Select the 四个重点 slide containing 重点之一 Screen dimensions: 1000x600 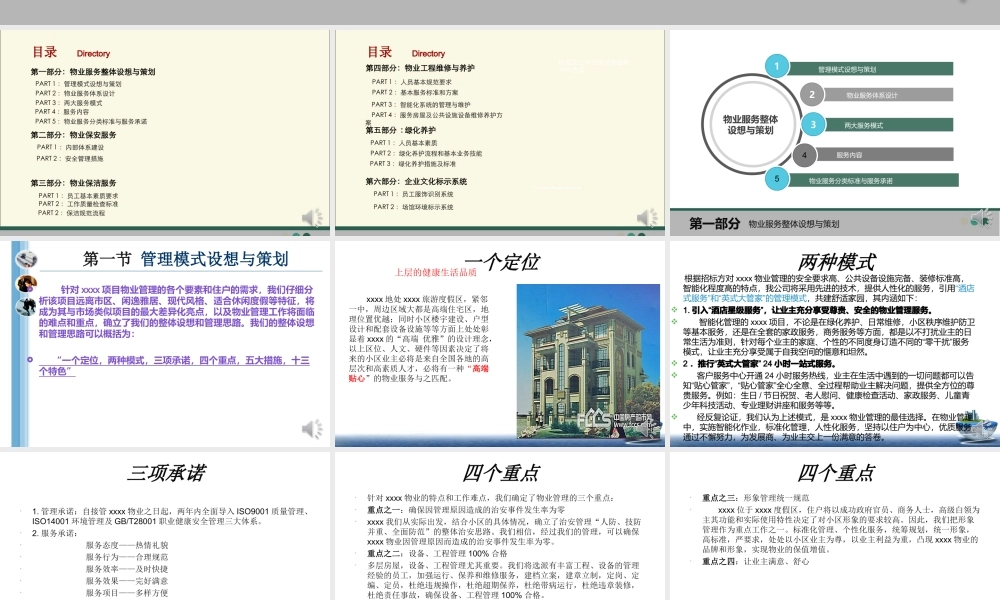pos(499,526)
